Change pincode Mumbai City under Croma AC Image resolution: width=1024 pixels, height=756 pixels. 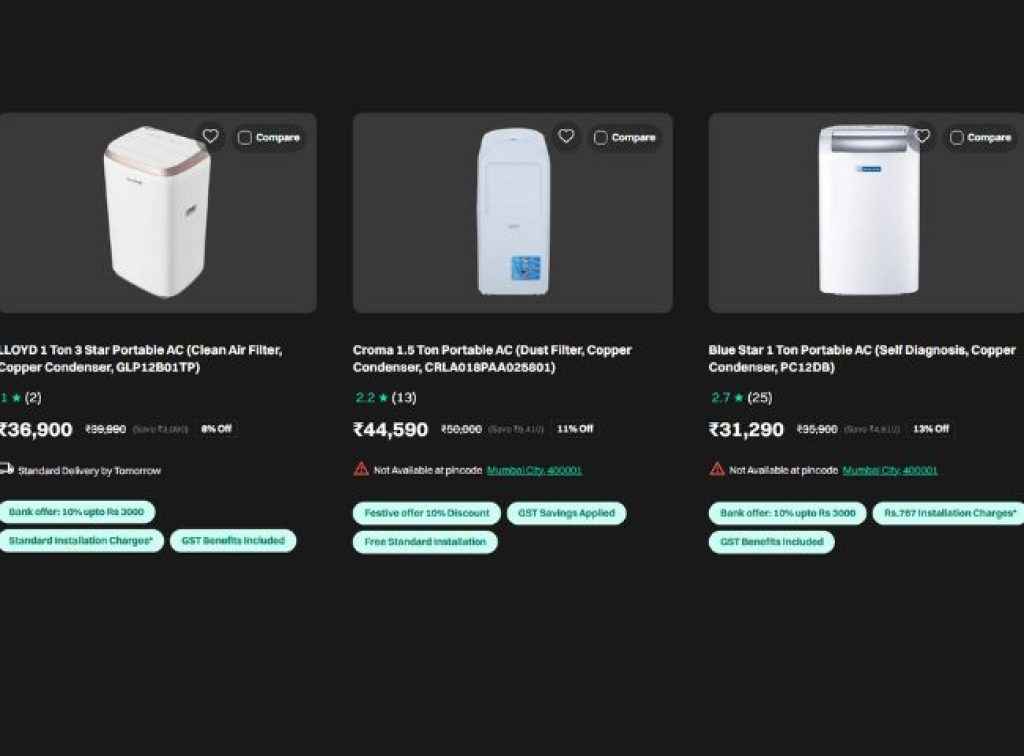click(x=534, y=470)
